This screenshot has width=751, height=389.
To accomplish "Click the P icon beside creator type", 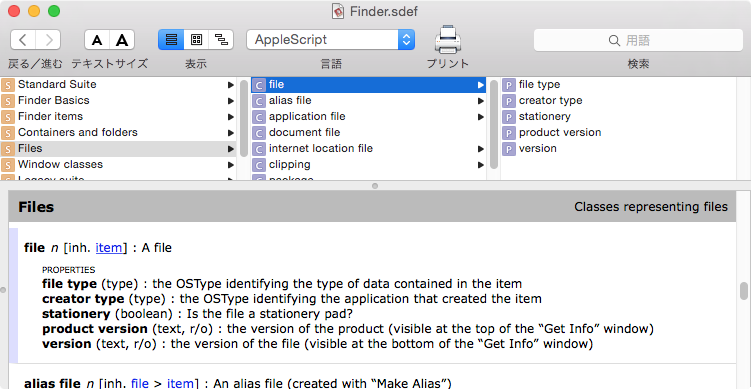I will click(509, 101).
